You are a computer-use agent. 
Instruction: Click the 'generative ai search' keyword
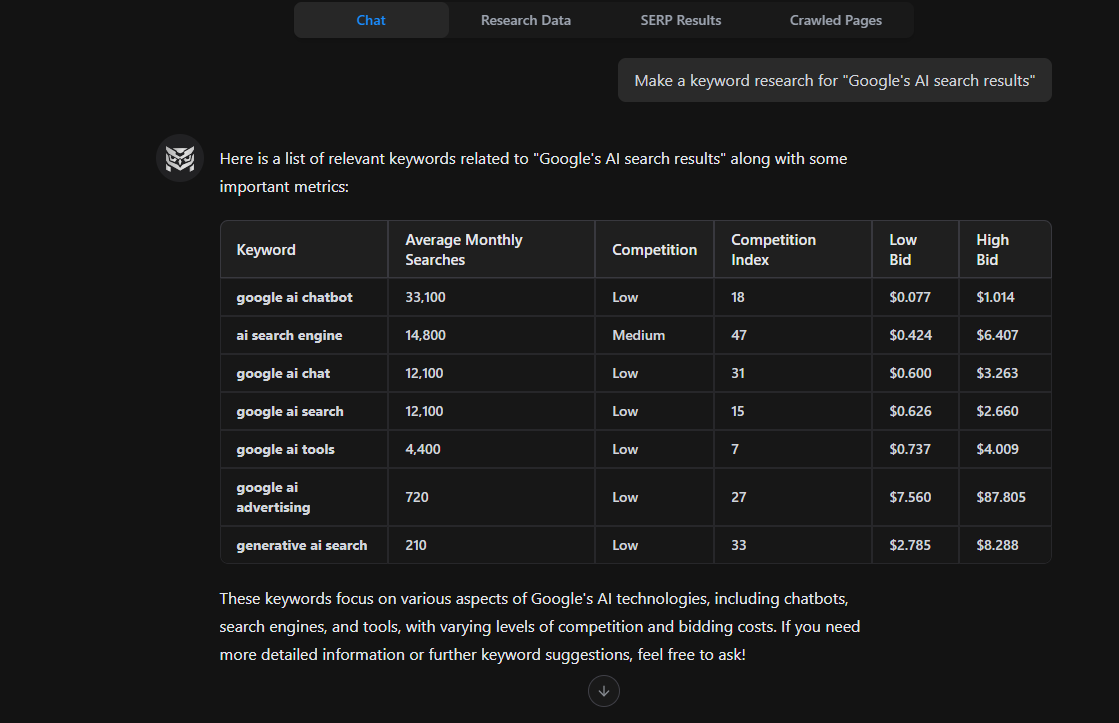click(x=302, y=545)
